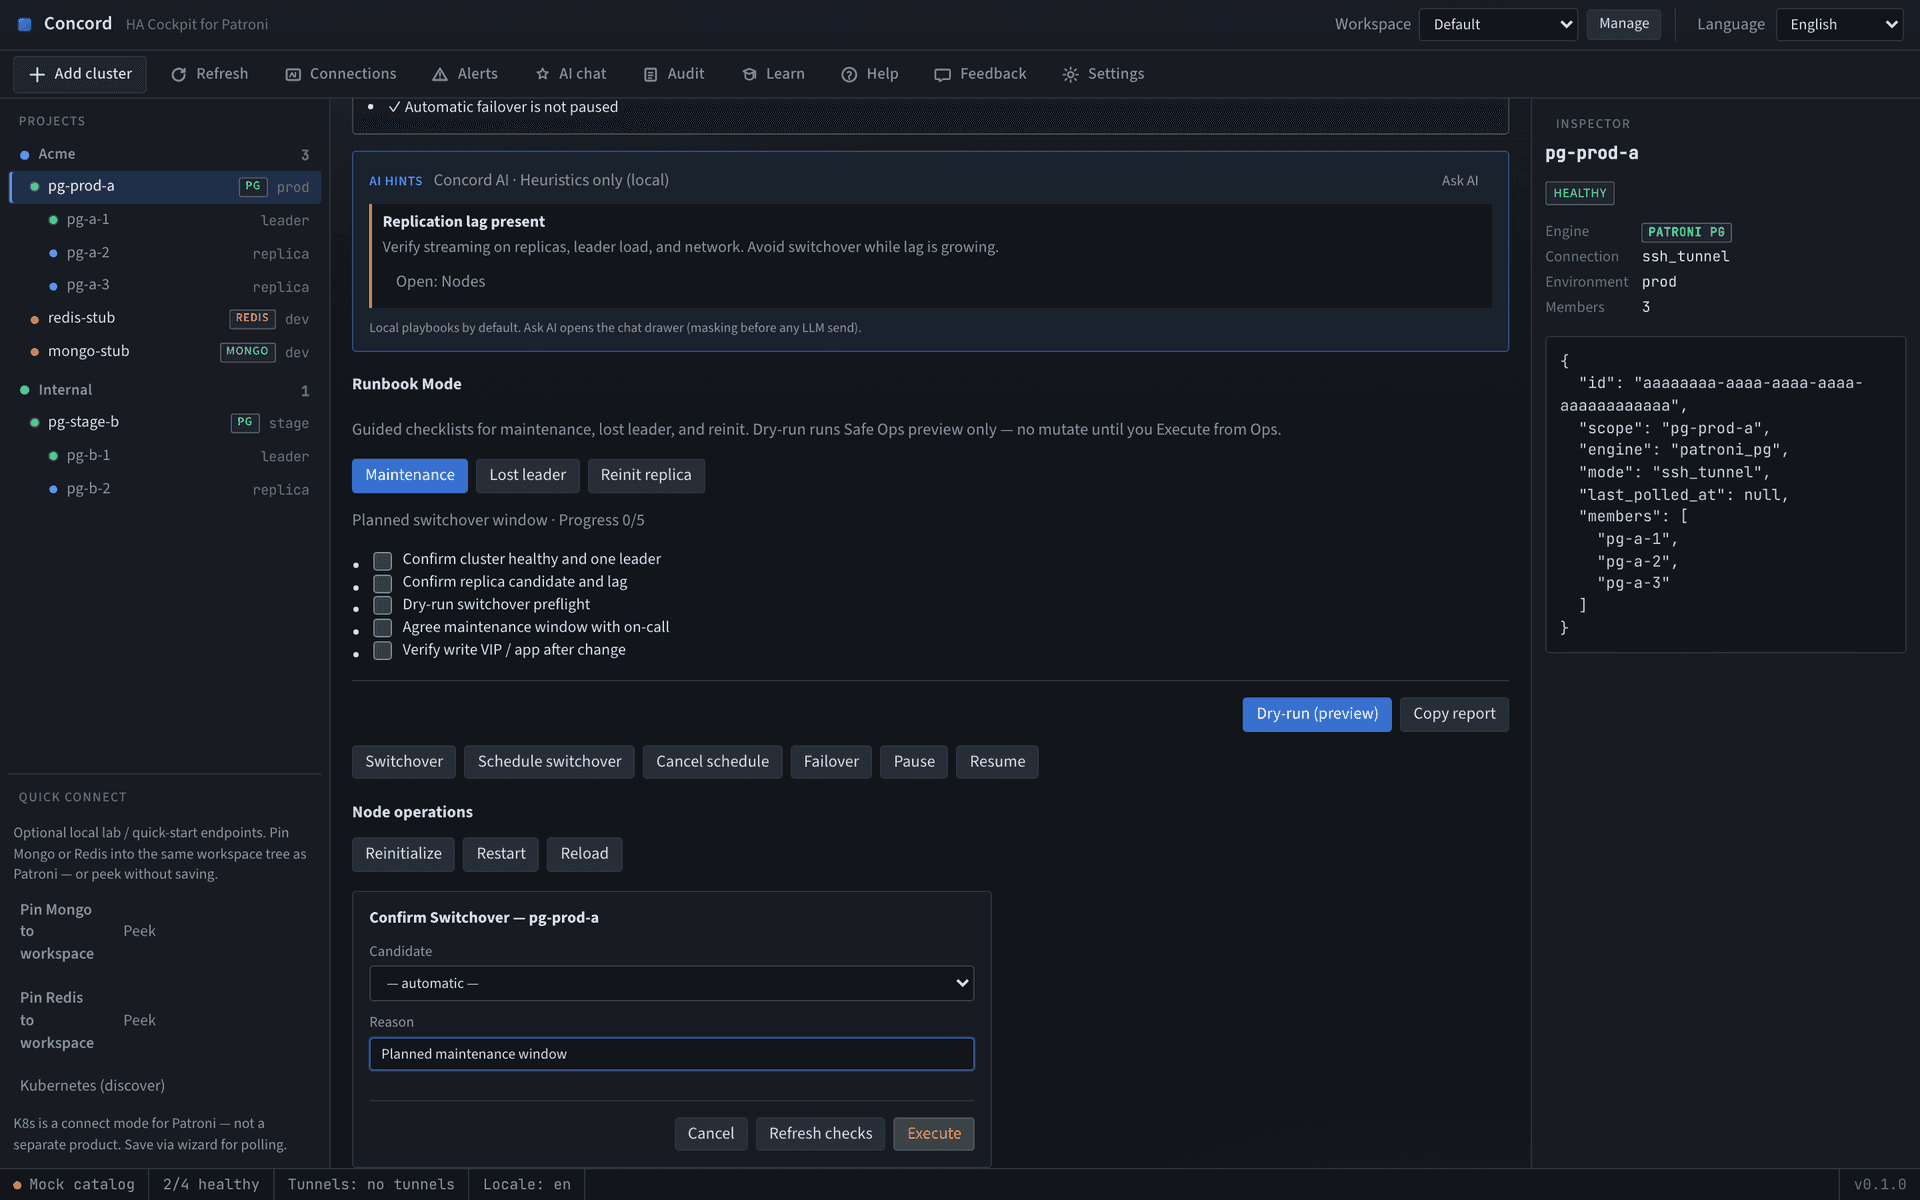The height and width of the screenshot is (1200, 1920).
Task: Select the redis-stub cluster
Action: pyautogui.click(x=165, y=318)
